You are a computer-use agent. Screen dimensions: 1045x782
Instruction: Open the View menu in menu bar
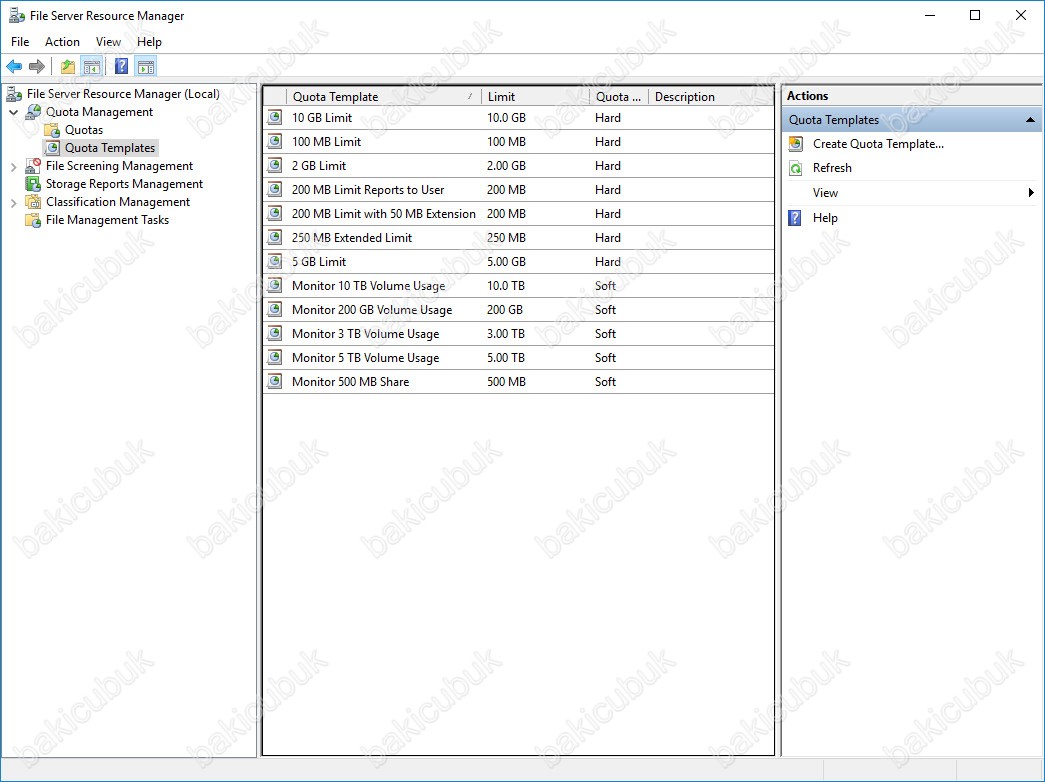coord(108,41)
